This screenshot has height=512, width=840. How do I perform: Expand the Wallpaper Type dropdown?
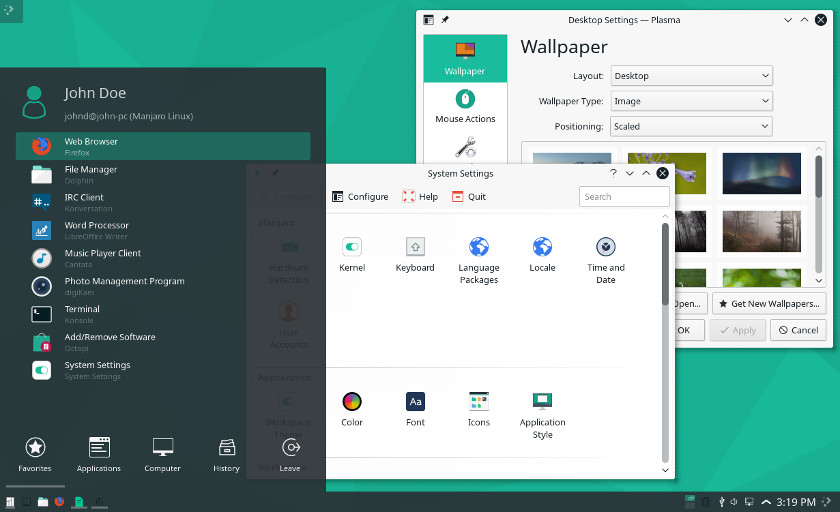tap(691, 101)
